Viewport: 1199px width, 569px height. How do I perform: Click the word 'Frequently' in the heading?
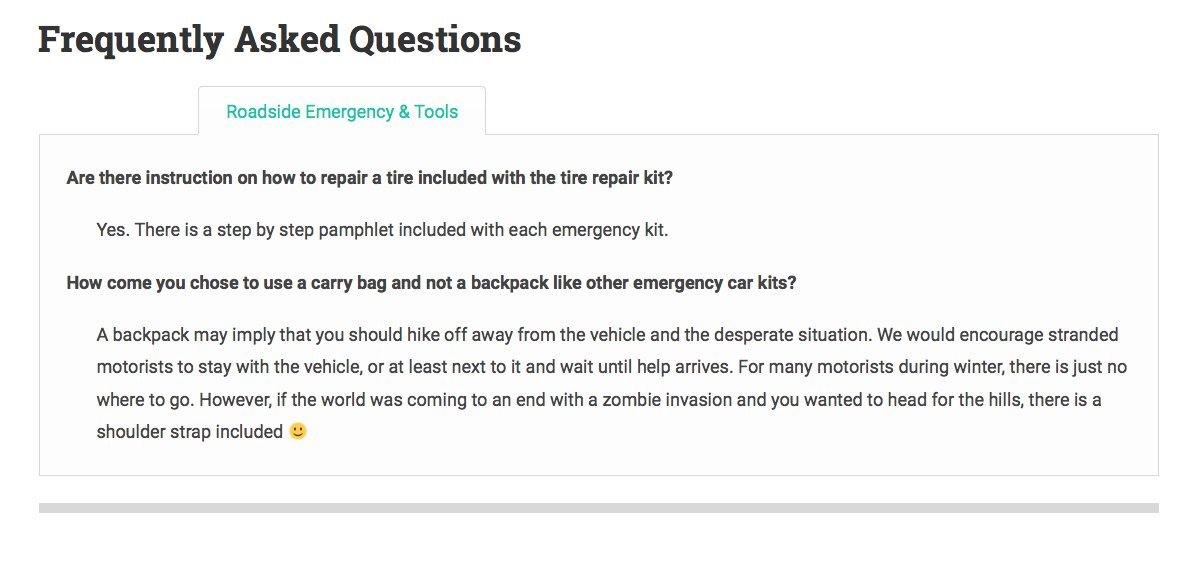[x=130, y=40]
